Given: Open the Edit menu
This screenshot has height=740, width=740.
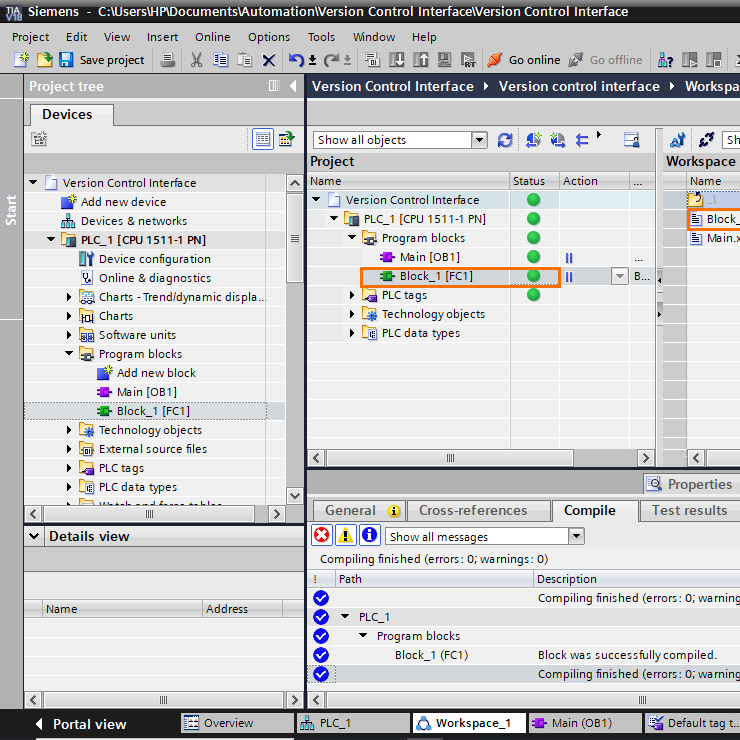Looking at the screenshot, I should click(x=76, y=37).
